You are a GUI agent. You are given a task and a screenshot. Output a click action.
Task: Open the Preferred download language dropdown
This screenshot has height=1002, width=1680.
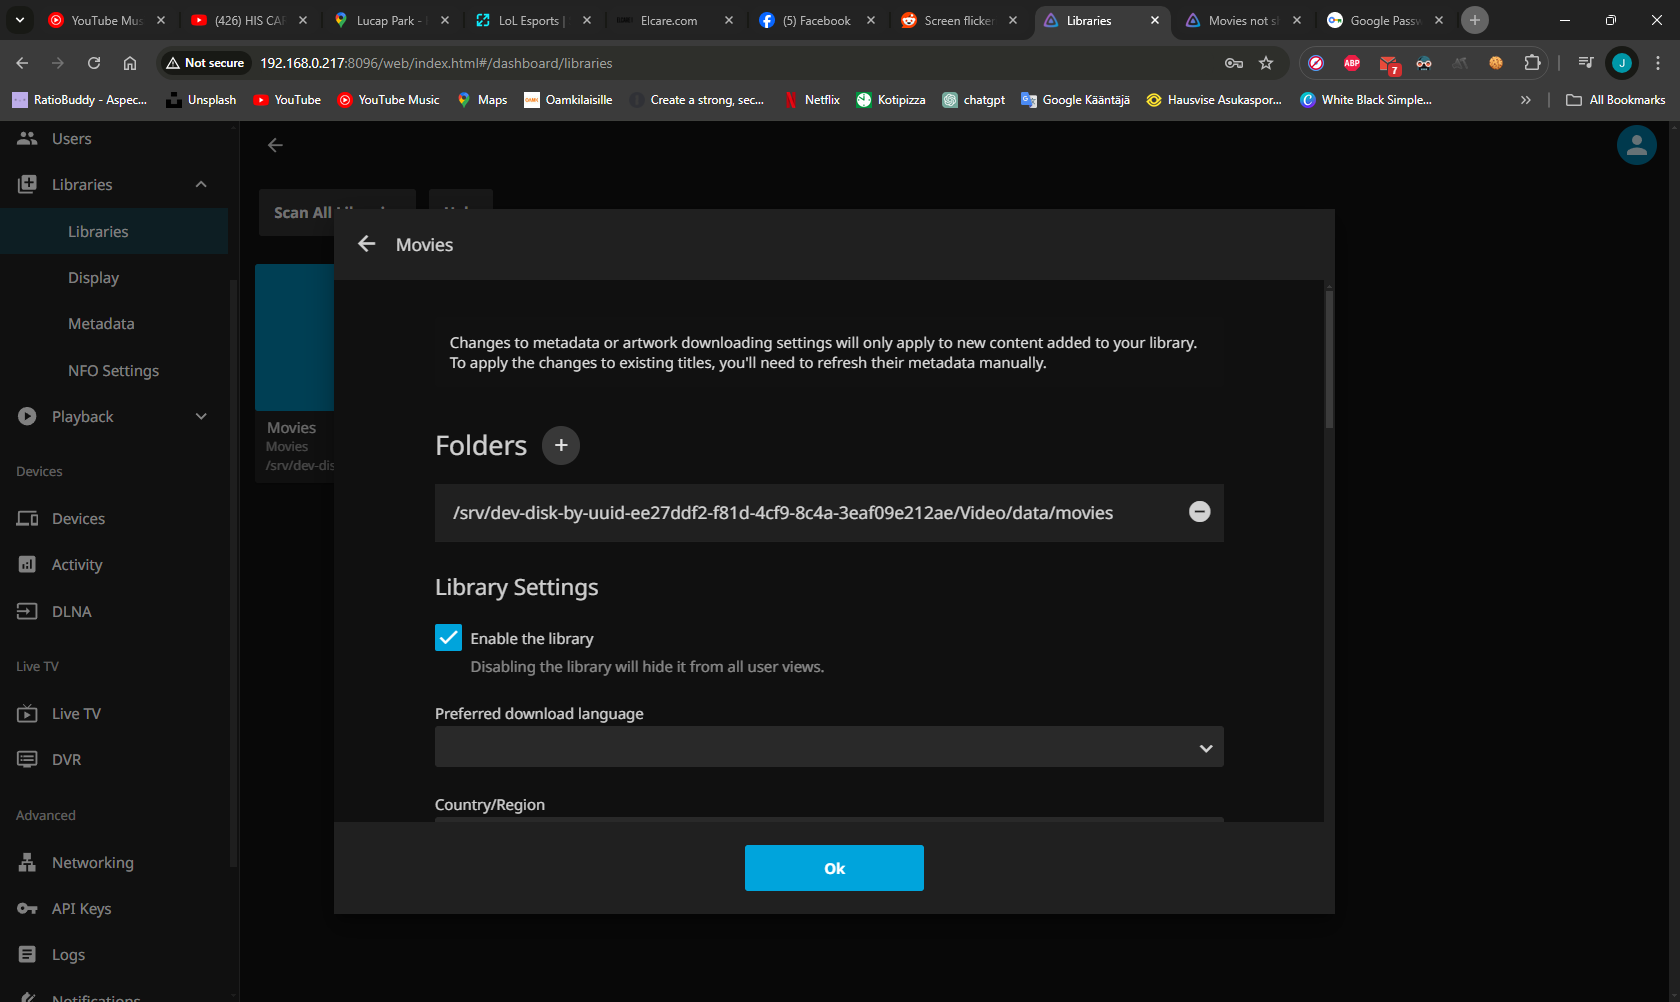tap(828, 747)
